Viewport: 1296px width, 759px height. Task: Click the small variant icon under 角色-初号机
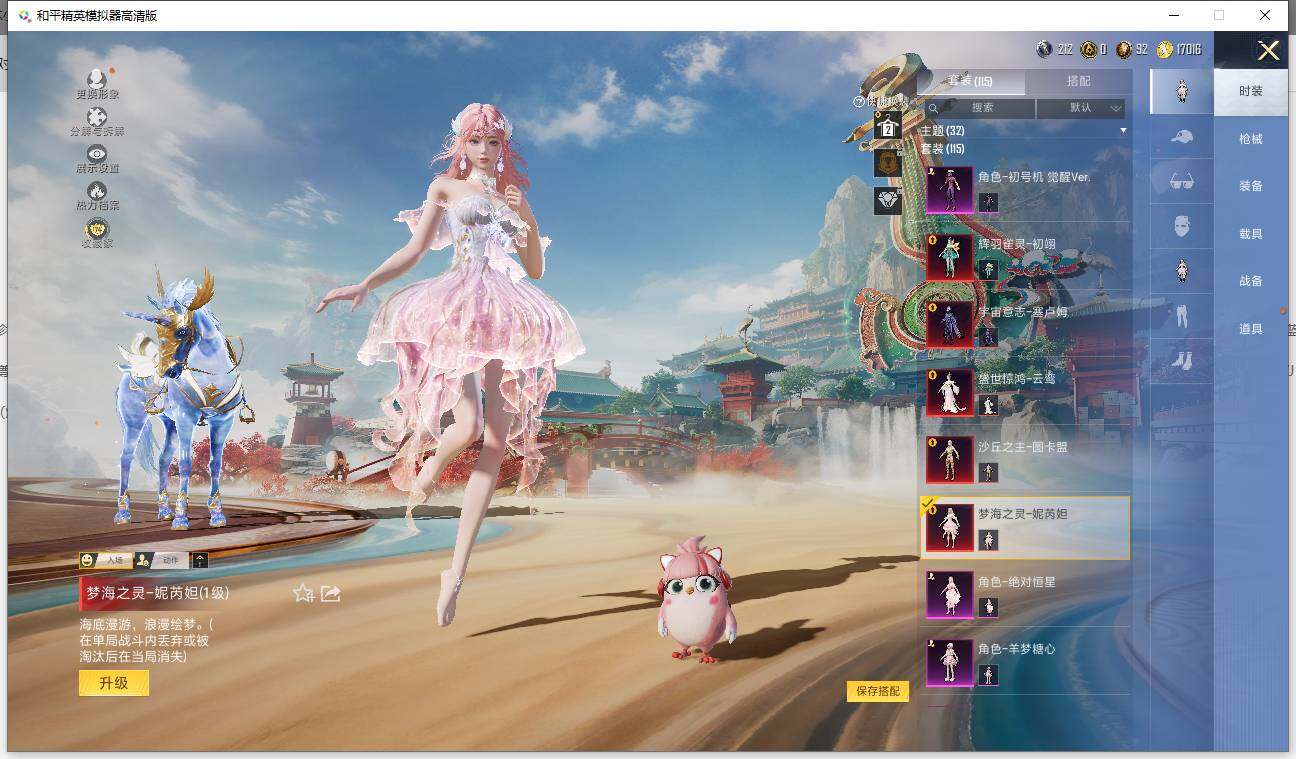pyautogui.click(x=988, y=203)
